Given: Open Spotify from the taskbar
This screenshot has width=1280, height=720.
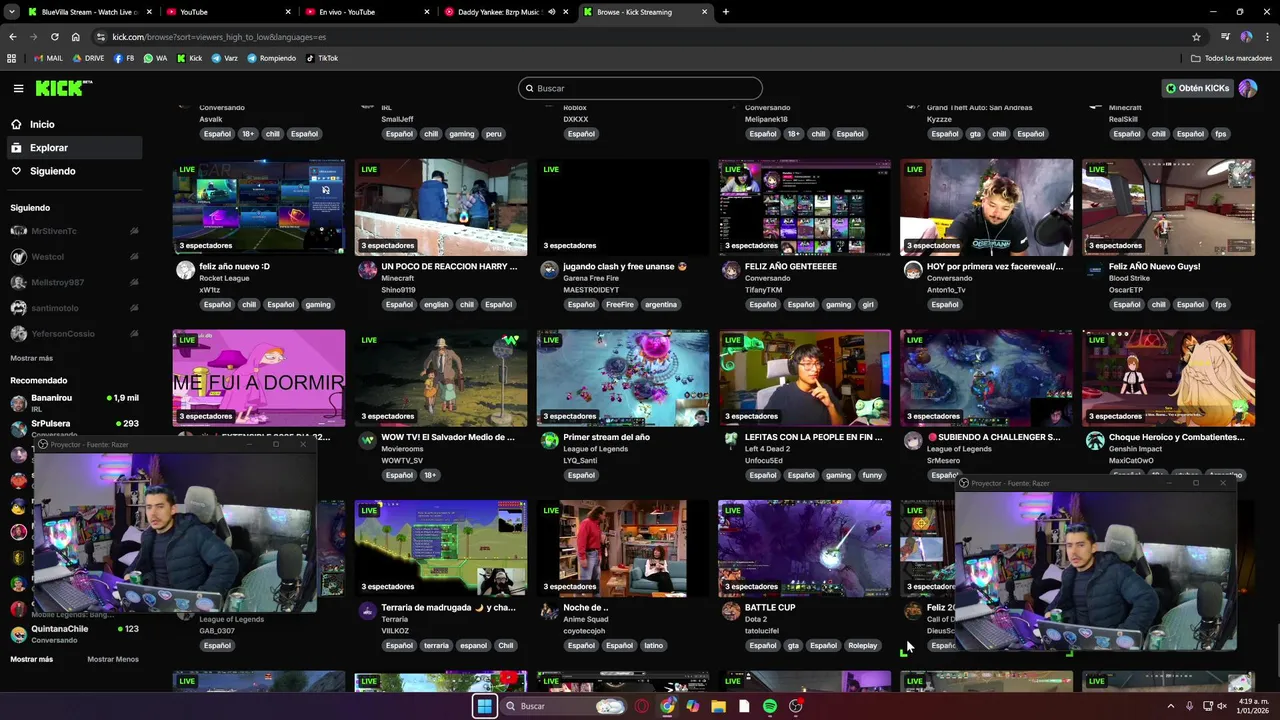Looking at the screenshot, I should 769,706.
